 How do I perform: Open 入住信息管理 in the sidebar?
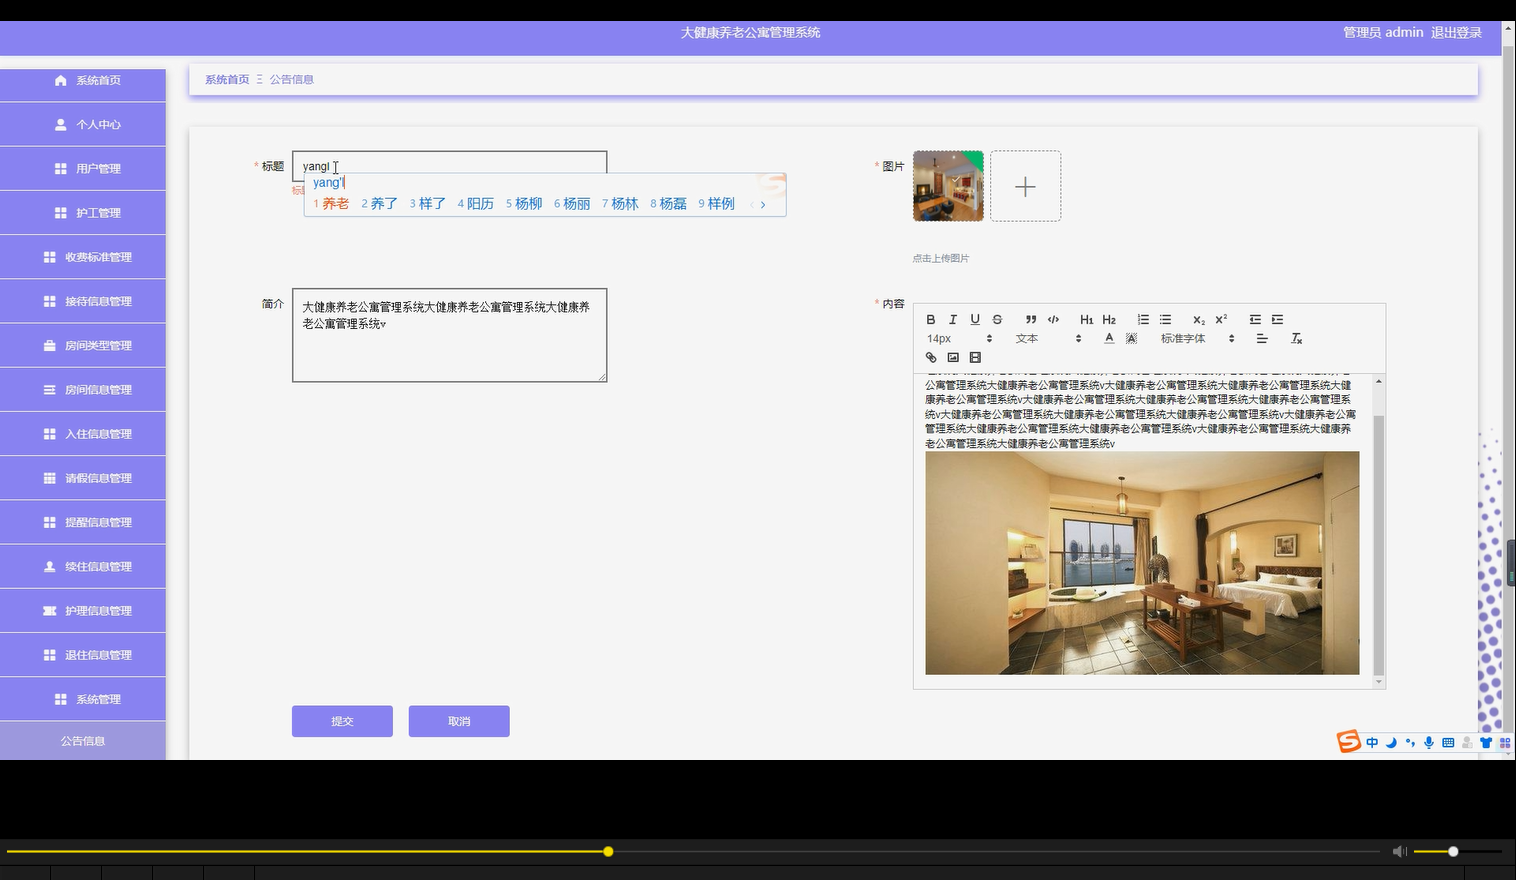click(x=83, y=434)
